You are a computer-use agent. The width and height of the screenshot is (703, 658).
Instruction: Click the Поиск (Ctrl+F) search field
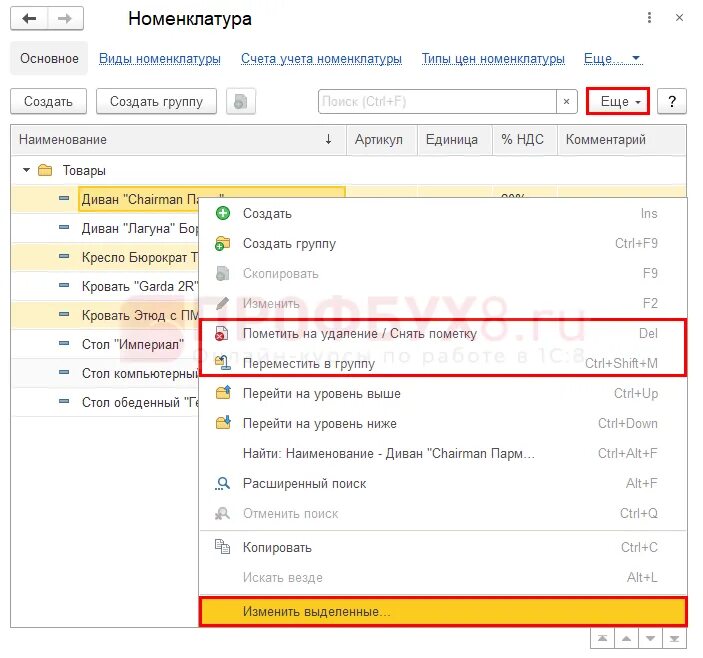pyautogui.click(x=438, y=101)
